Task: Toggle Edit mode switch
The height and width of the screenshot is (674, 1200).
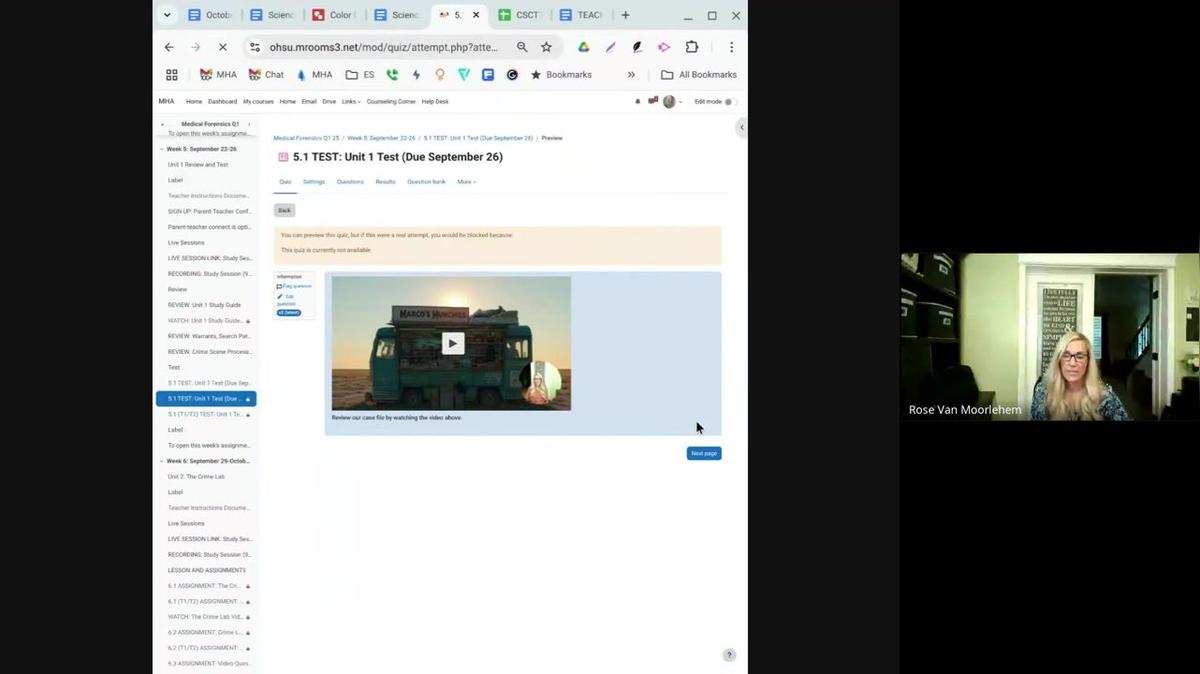Action: 730,101
